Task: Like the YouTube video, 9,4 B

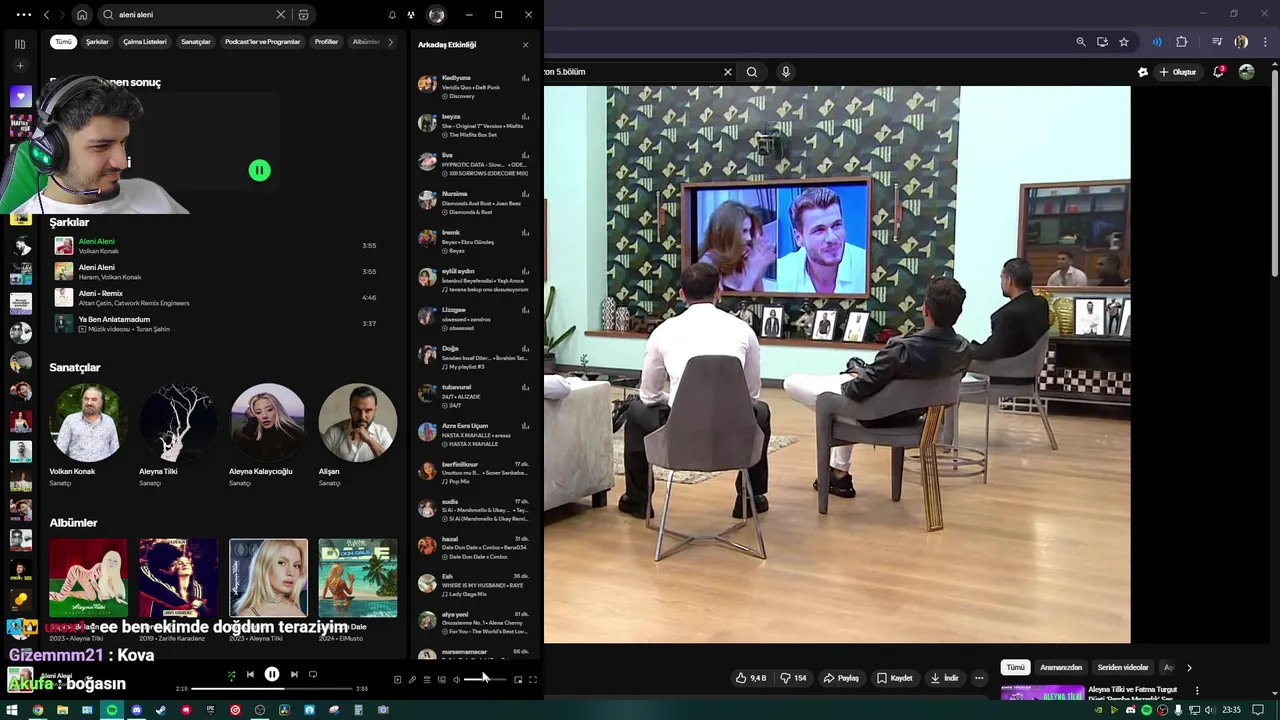Action: click(x=751, y=678)
